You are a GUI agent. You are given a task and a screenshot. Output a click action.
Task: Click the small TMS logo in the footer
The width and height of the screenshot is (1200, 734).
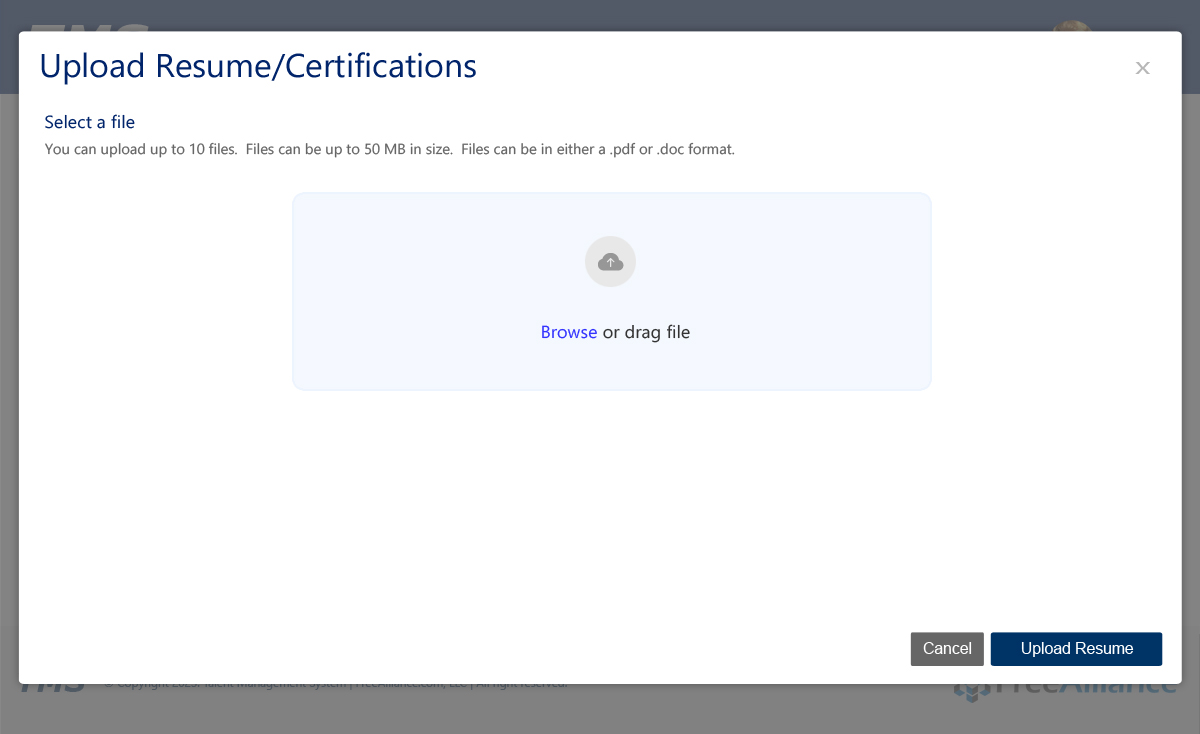pos(48,689)
